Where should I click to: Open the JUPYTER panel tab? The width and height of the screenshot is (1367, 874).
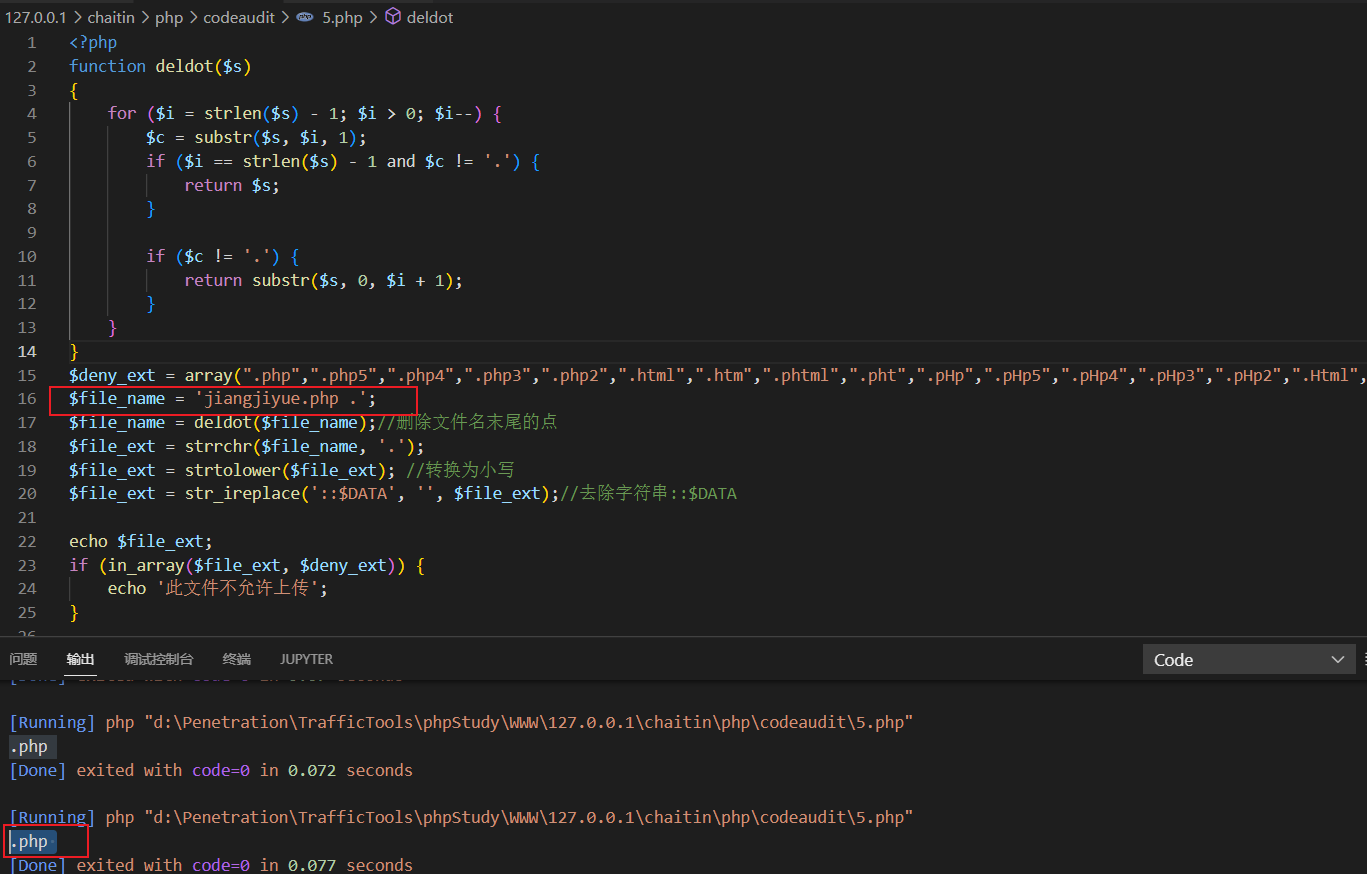[306, 659]
